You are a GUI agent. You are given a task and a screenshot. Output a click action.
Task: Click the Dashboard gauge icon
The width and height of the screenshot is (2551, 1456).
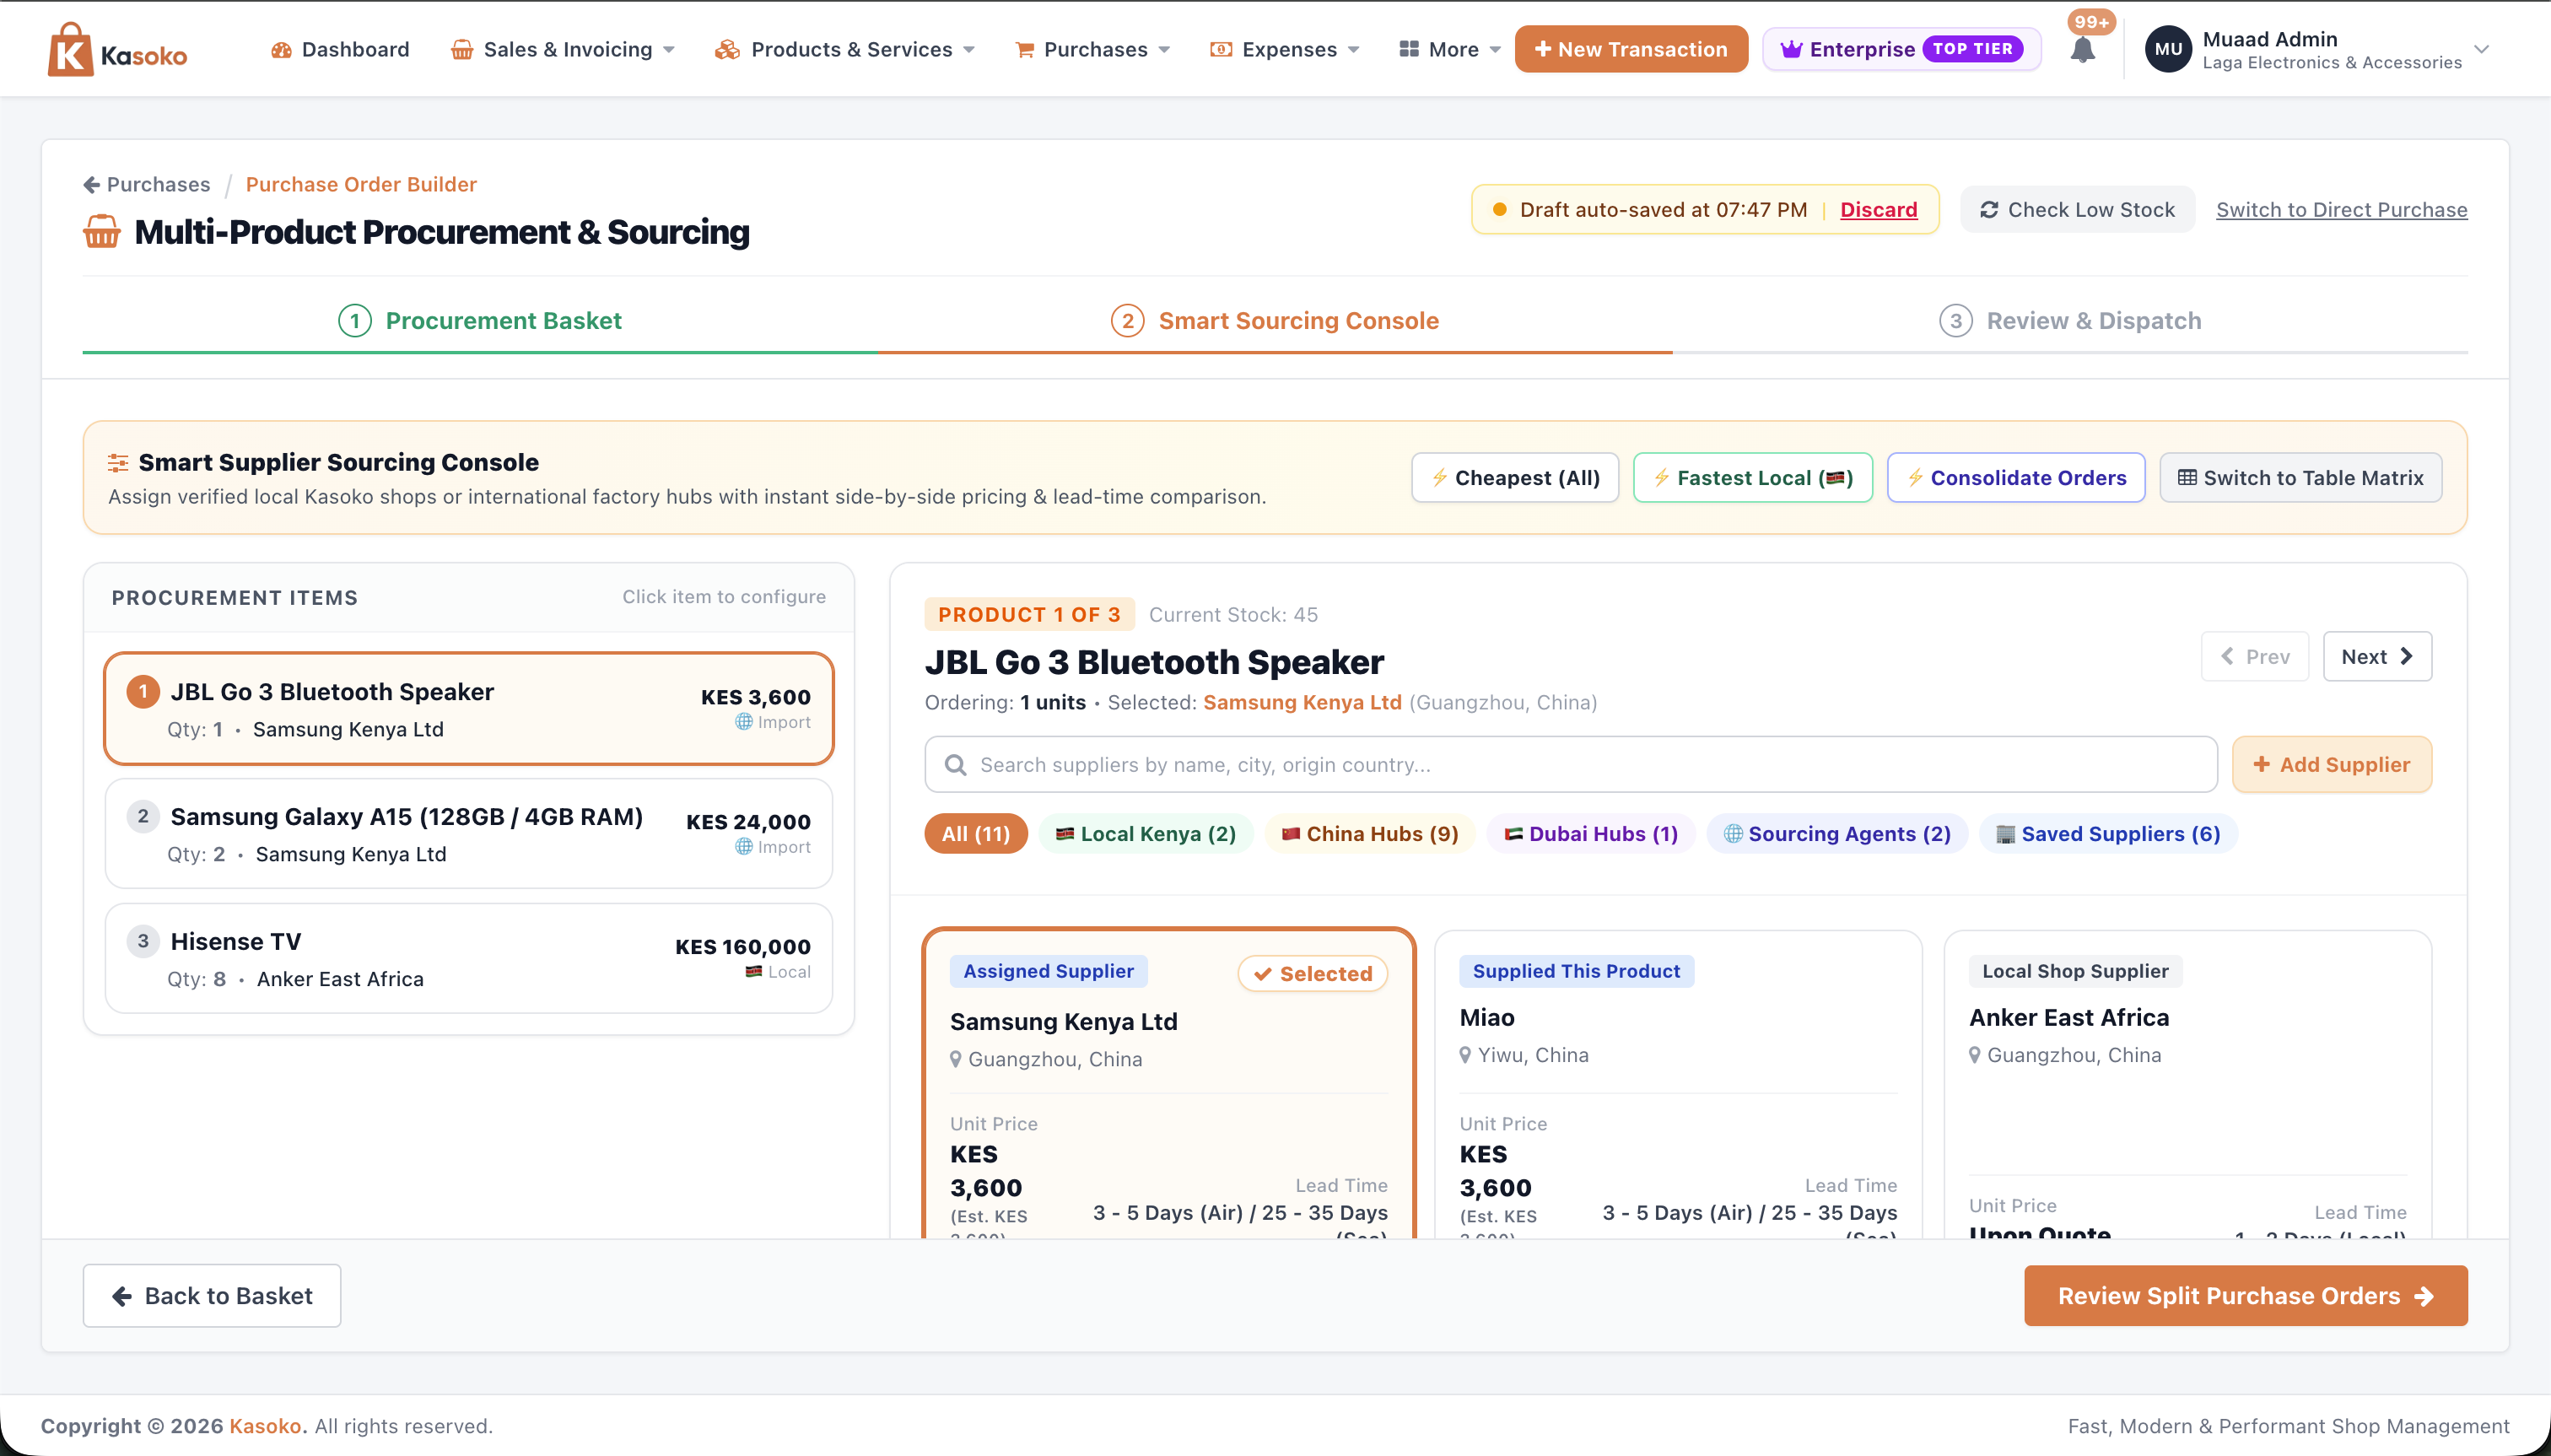(281, 49)
